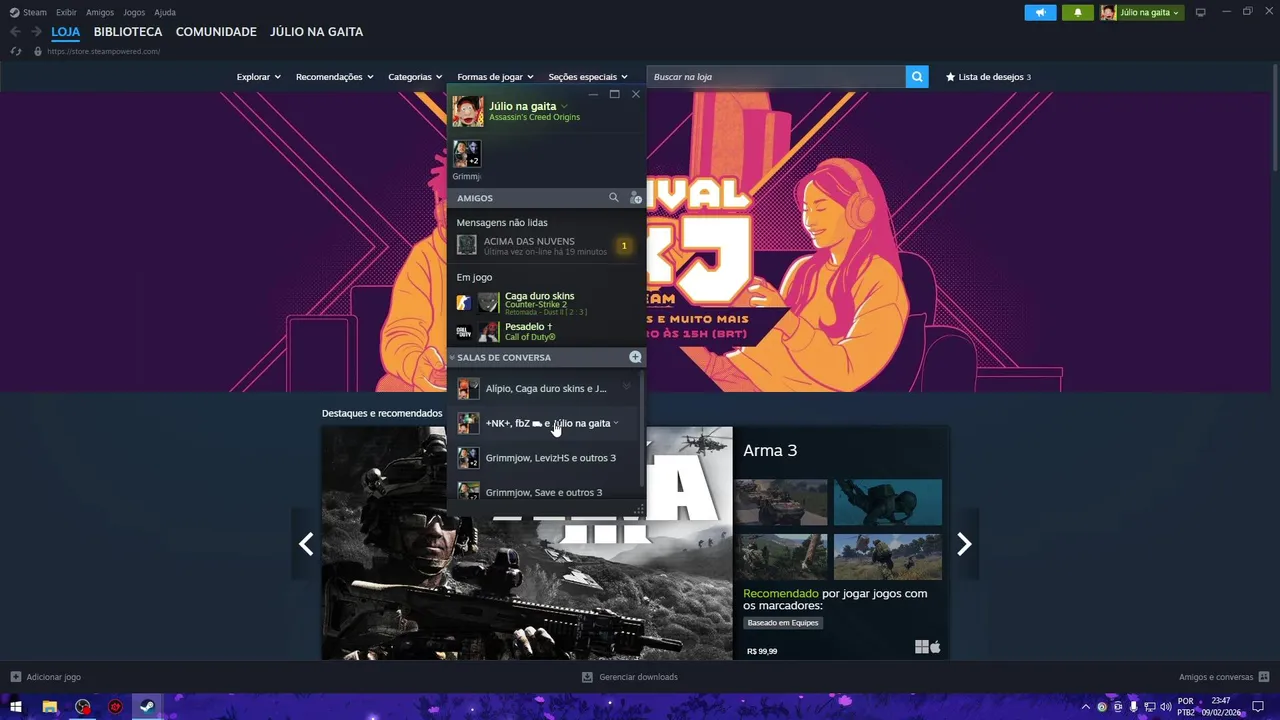This screenshot has height=720, width=1280.
Task: Switch to the Comunidade tab
Action: click(216, 32)
